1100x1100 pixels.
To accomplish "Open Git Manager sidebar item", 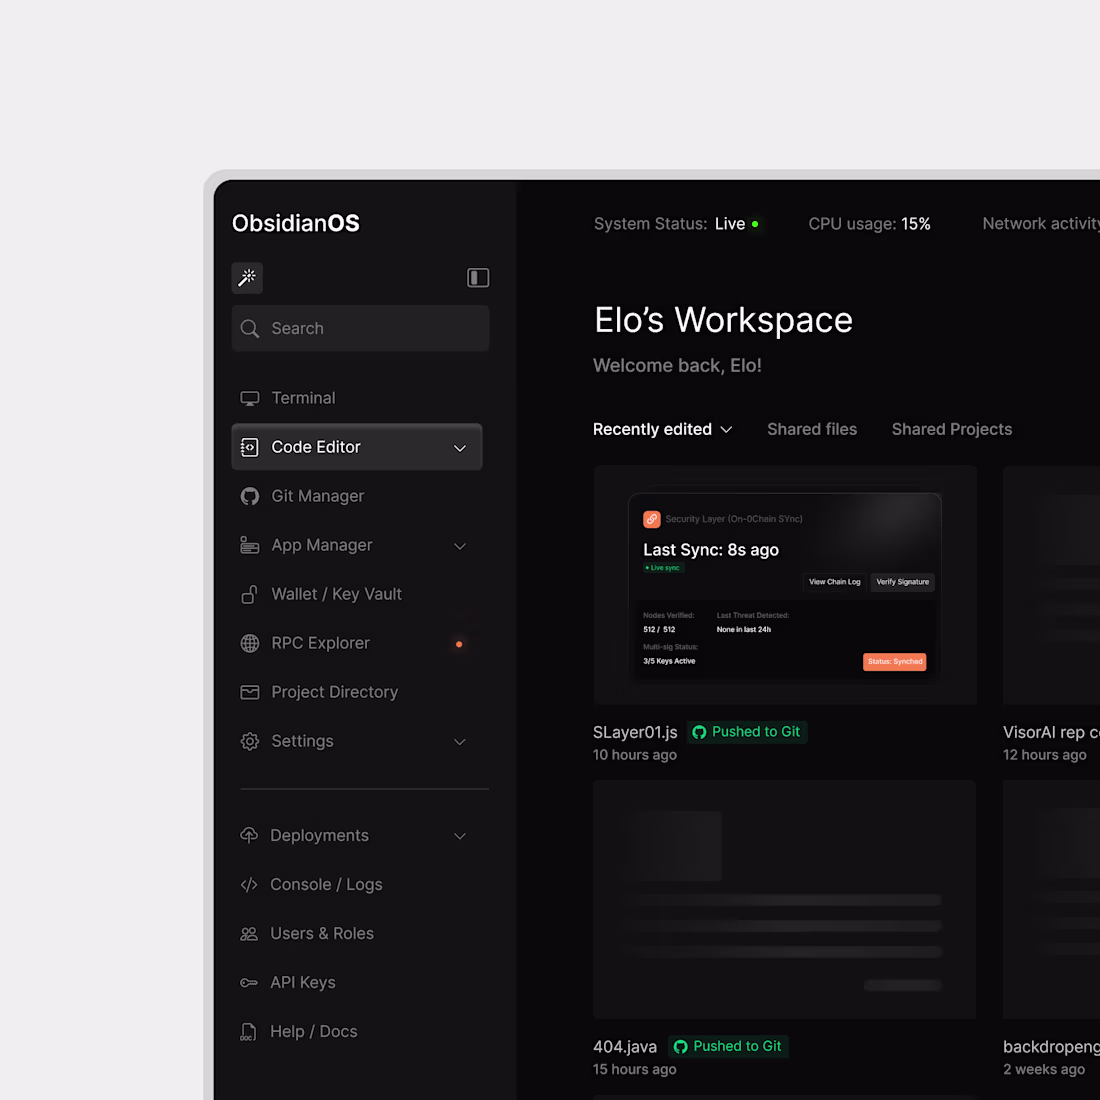I will pos(356,496).
